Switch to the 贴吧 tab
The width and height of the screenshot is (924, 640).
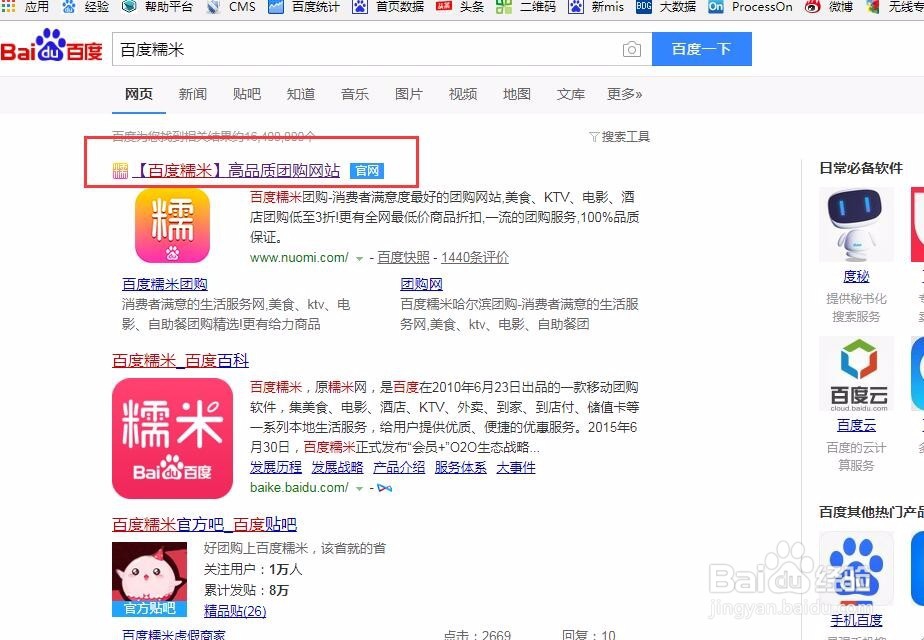pos(246,94)
